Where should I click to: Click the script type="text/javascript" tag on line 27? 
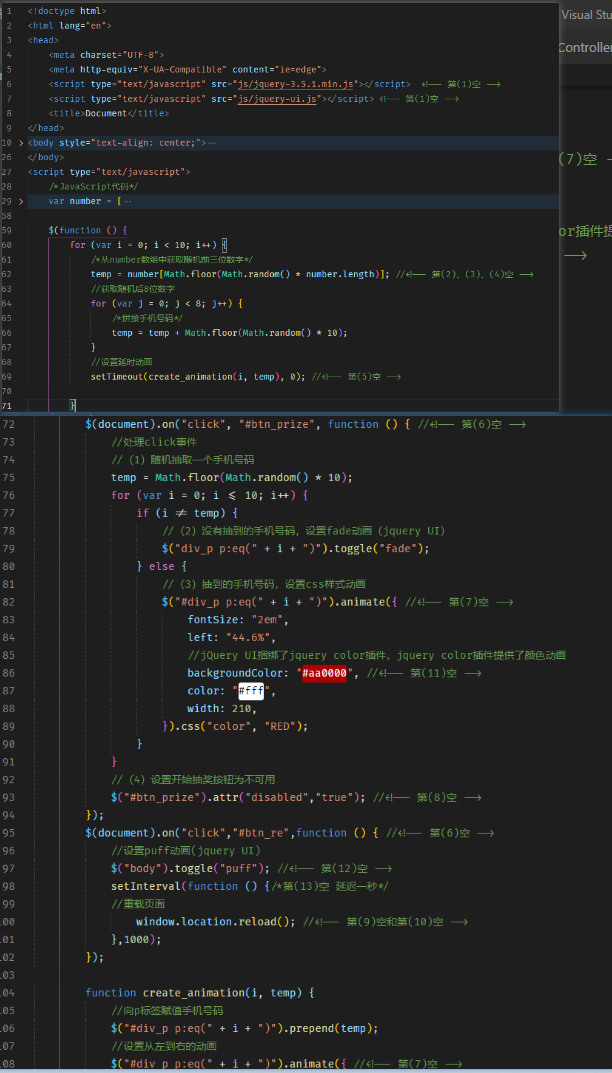point(110,172)
